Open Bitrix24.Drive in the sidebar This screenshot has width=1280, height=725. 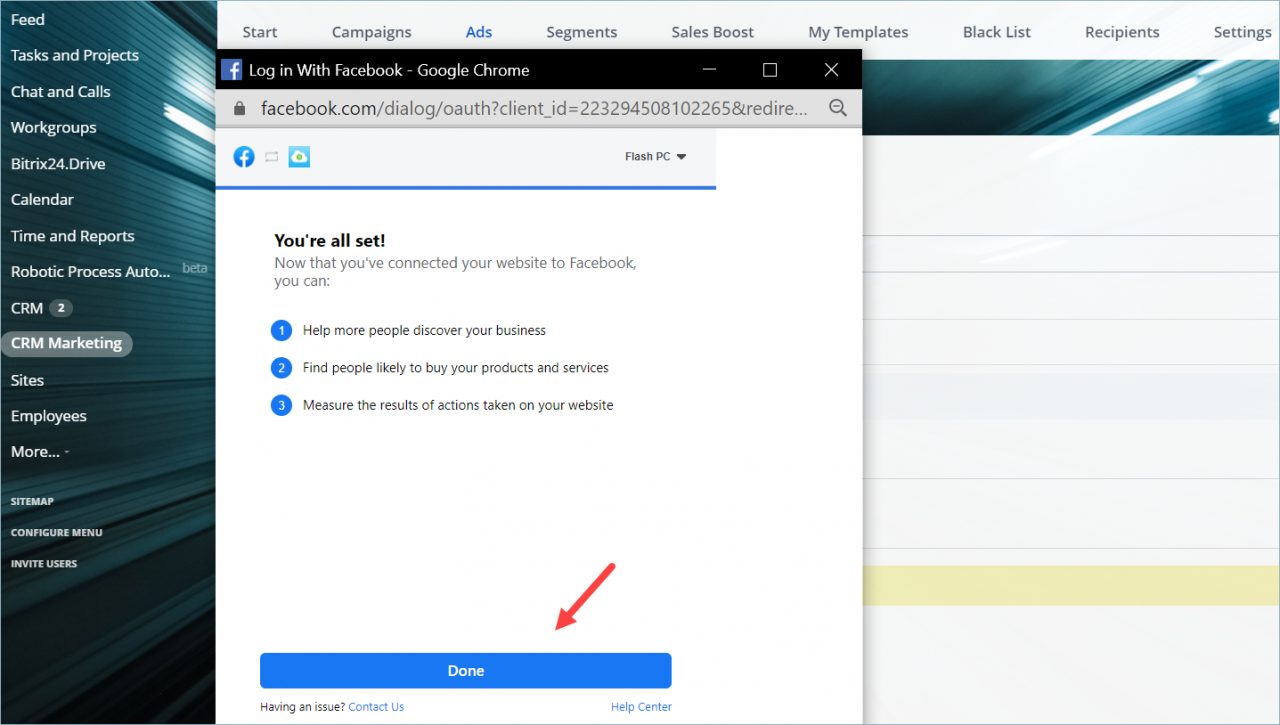(x=58, y=163)
